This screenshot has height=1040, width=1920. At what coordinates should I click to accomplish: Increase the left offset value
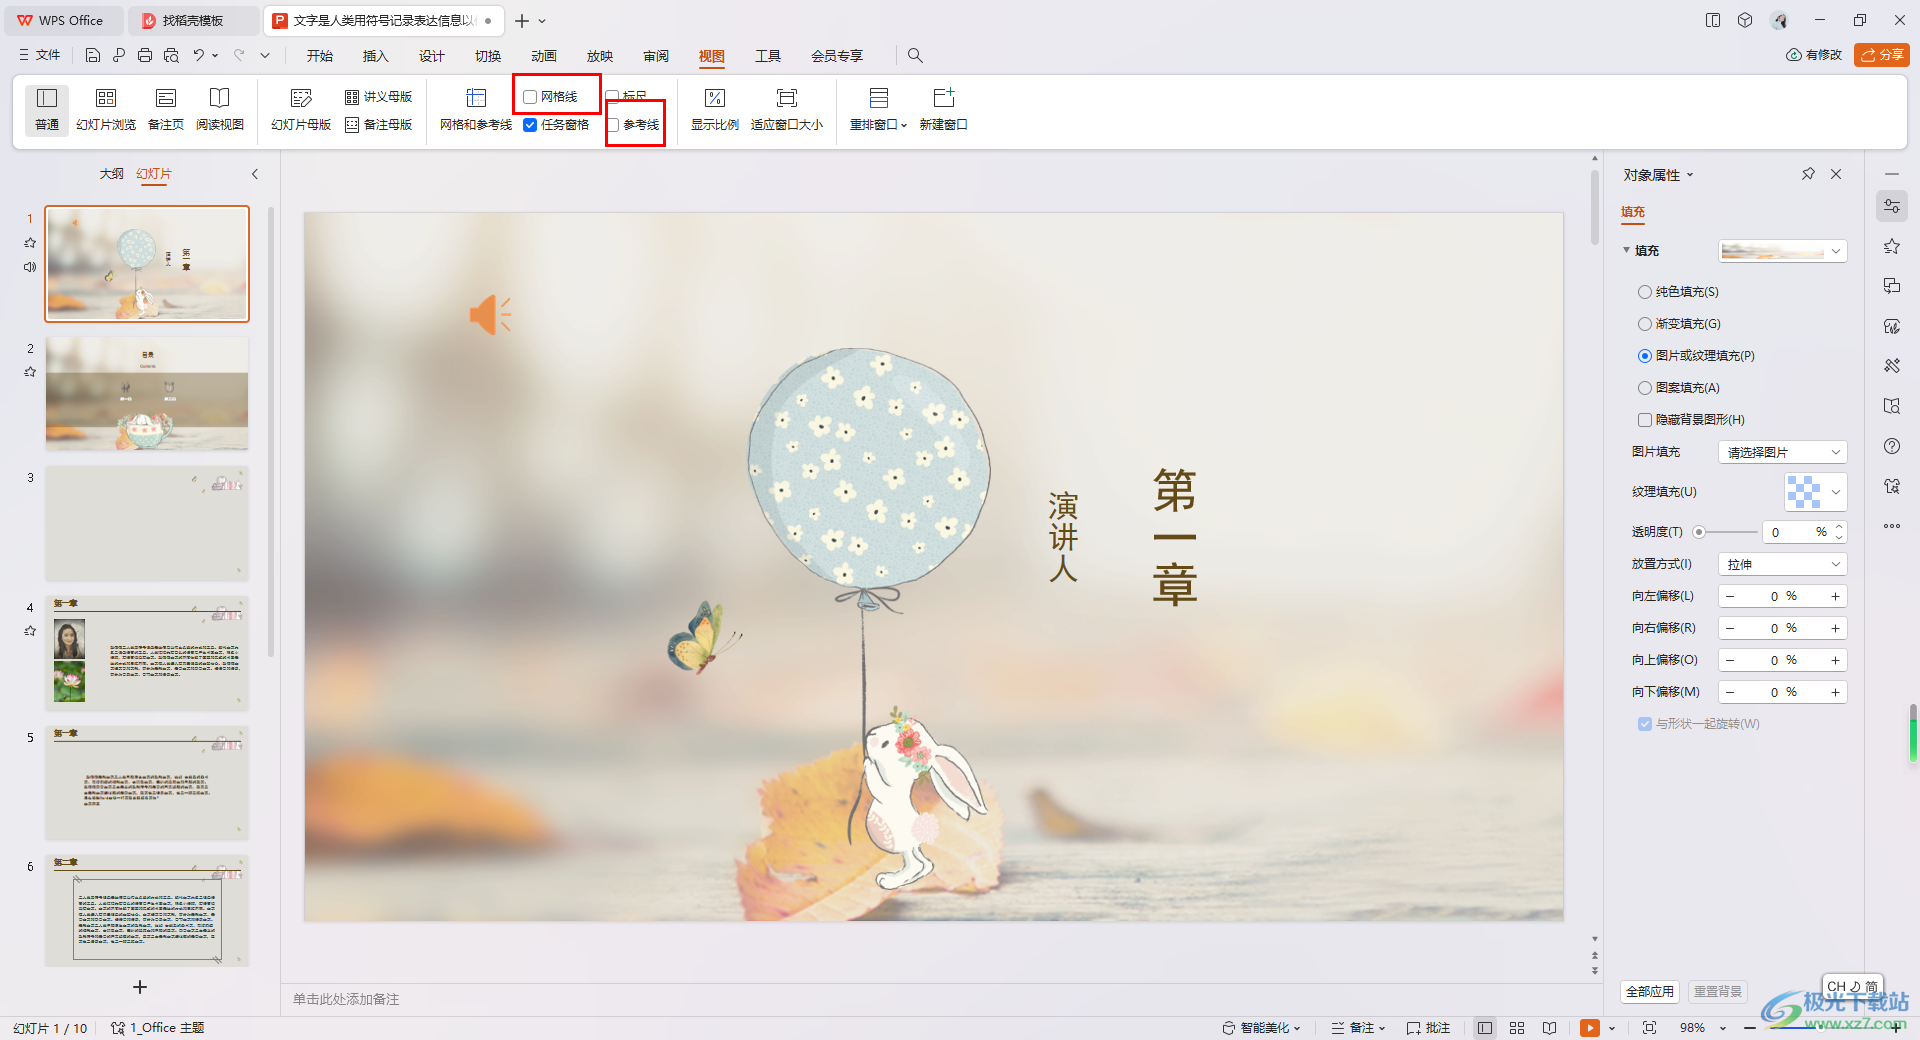pyautogui.click(x=1836, y=596)
